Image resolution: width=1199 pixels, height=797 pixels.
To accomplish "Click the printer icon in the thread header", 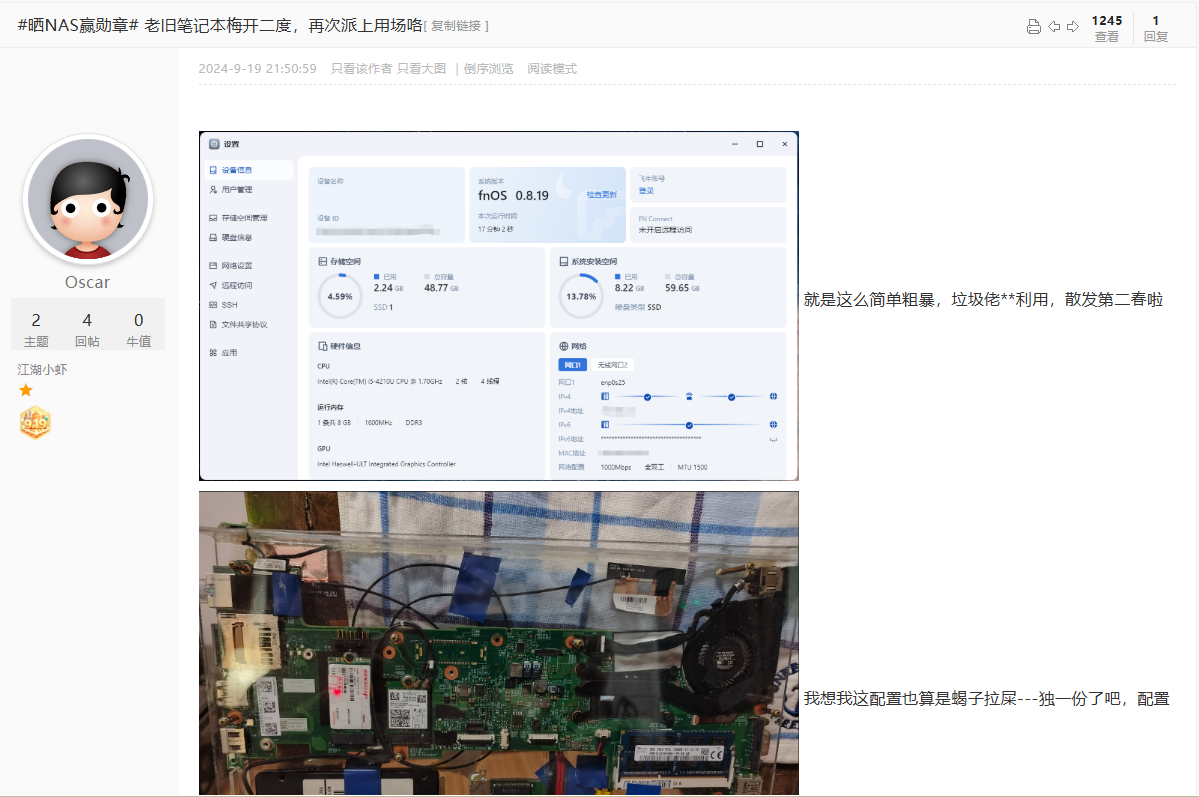I will pos(1033,27).
